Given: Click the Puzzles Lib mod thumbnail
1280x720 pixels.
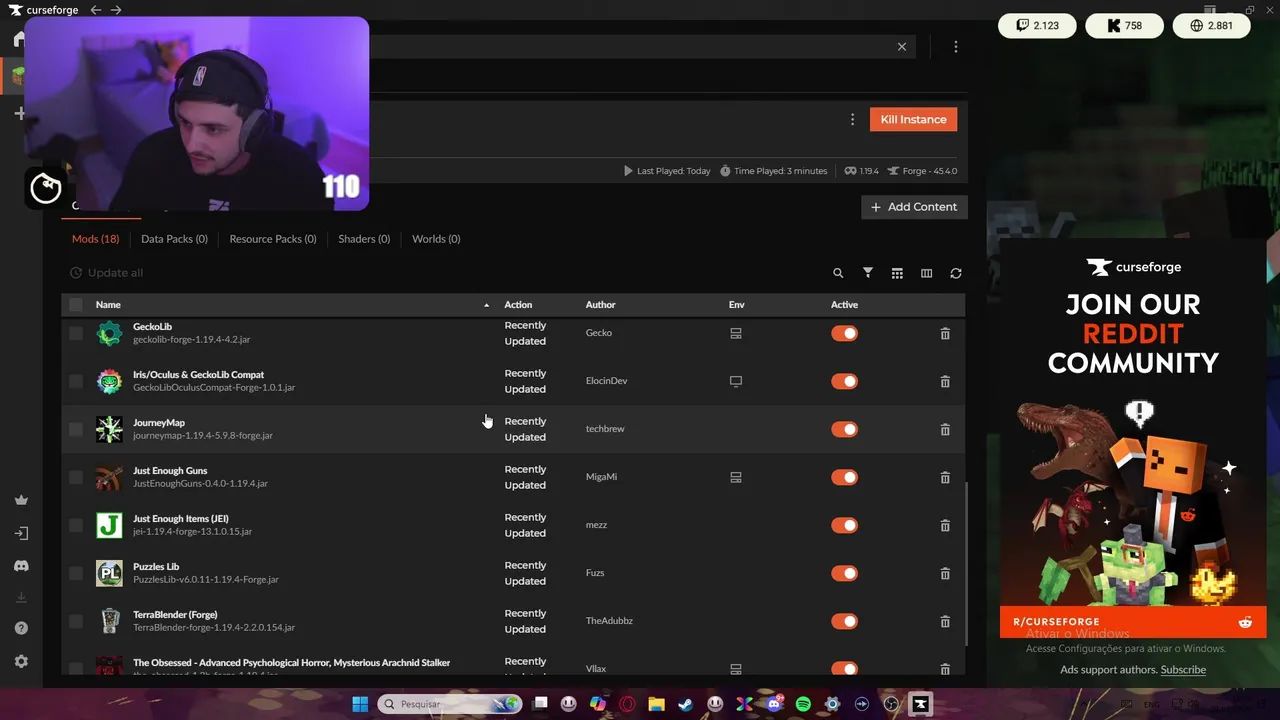Looking at the screenshot, I should 109,573.
